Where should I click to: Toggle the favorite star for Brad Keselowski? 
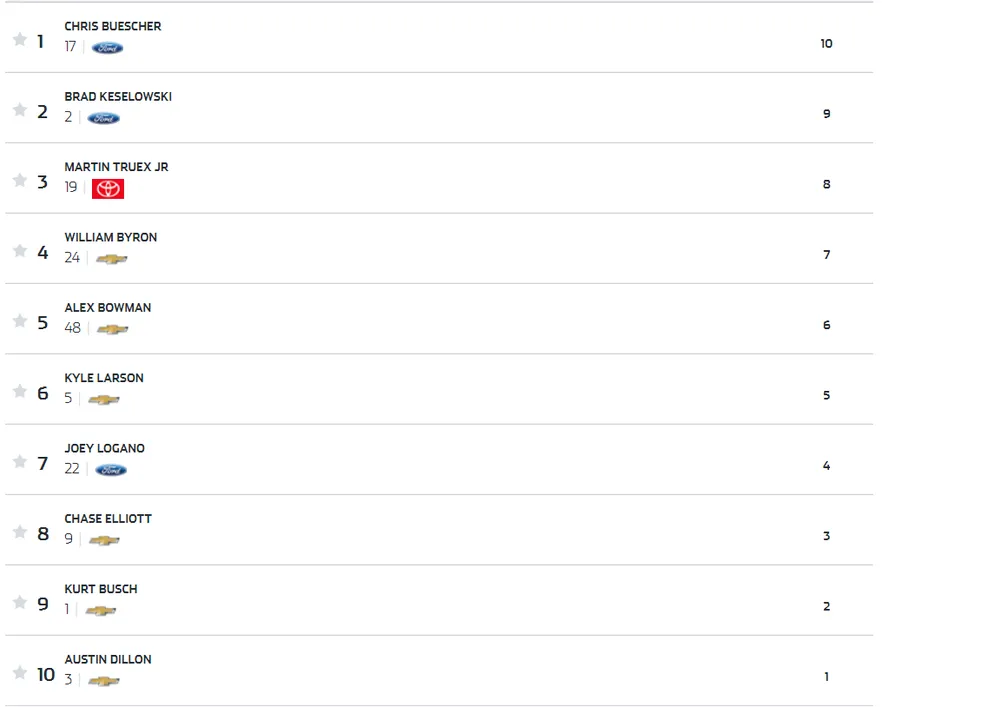tap(19, 110)
